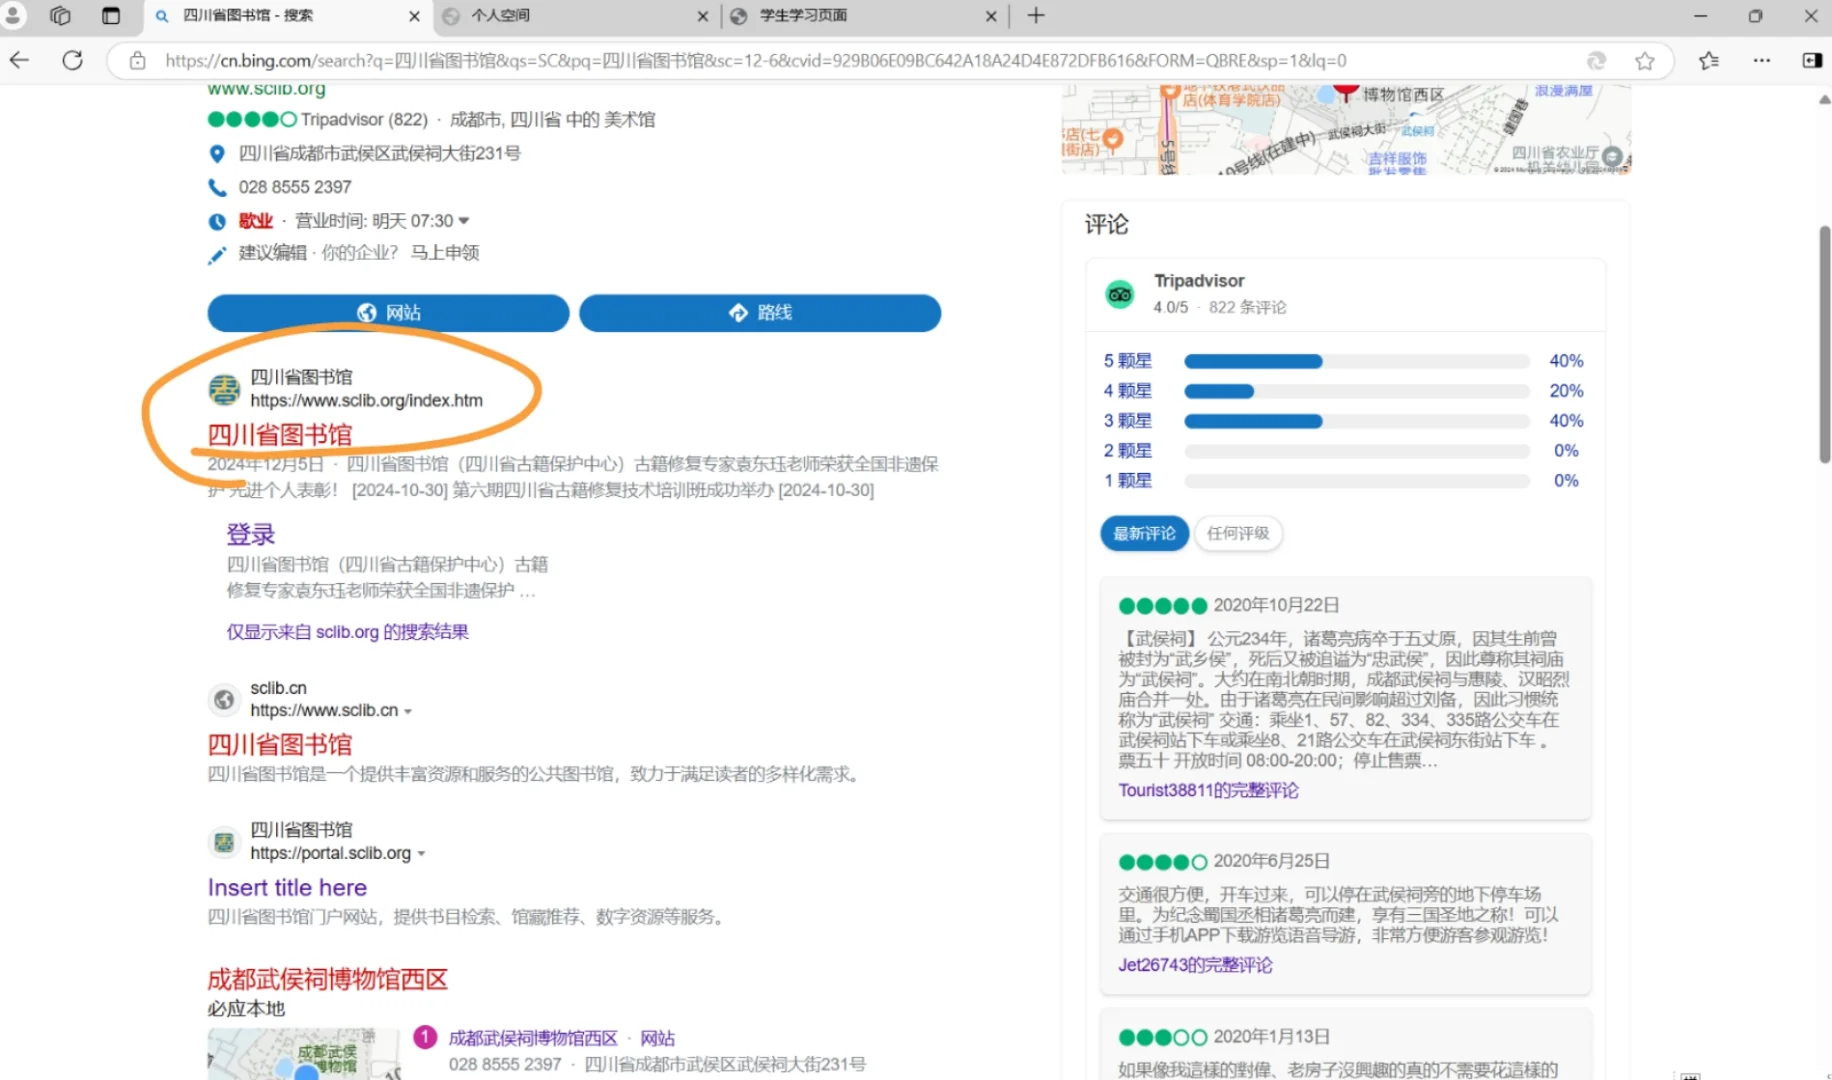The height and width of the screenshot is (1080, 1832).
Task: Open the Settings and more ellipsis menu
Action: pos(1762,61)
